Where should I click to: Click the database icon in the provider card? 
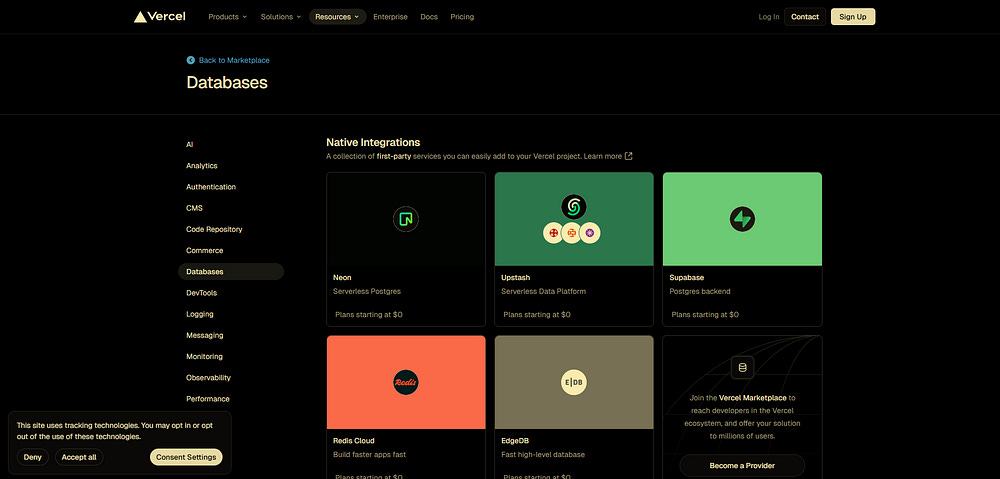pos(742,367)
